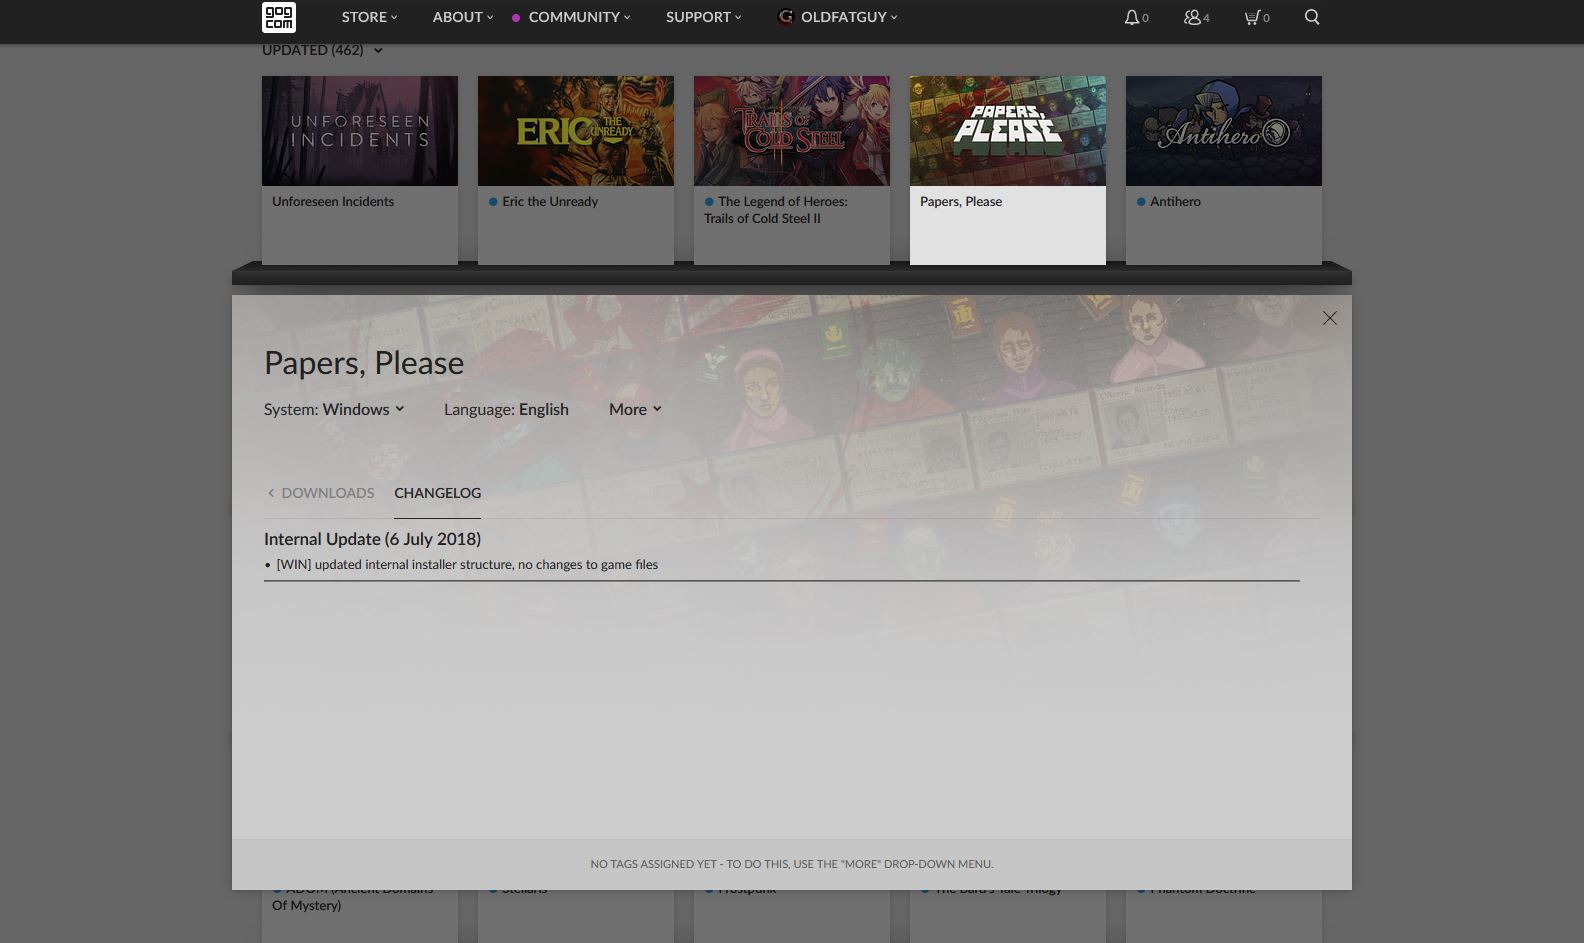The image size is (1584, 943).
Task: Click Internal Update (6 July 2018) heading
Action: (x=372, y=539)
